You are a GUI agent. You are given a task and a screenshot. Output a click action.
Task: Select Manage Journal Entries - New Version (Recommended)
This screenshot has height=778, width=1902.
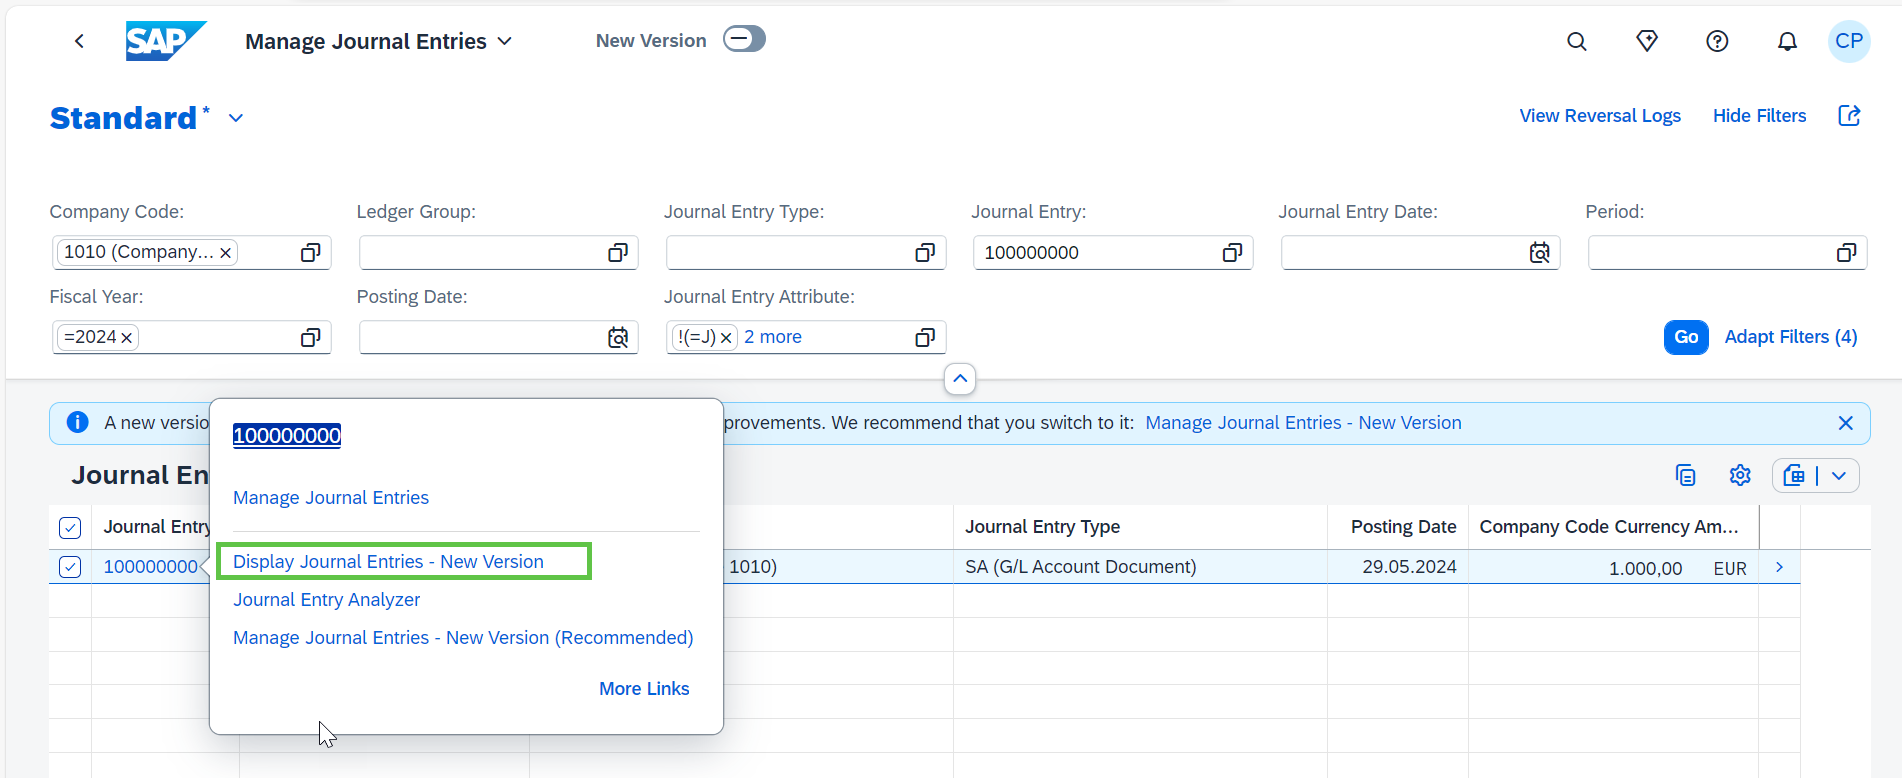click(x=463, y=638)
